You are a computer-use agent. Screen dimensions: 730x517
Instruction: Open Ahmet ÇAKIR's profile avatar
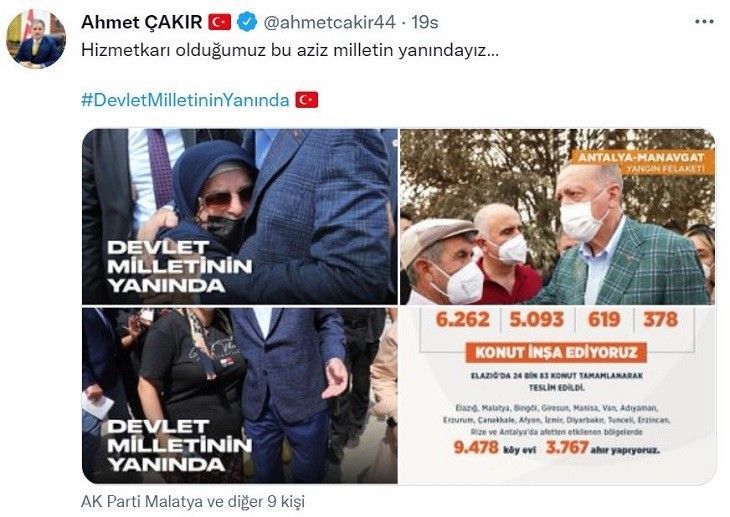pos(36,39)
